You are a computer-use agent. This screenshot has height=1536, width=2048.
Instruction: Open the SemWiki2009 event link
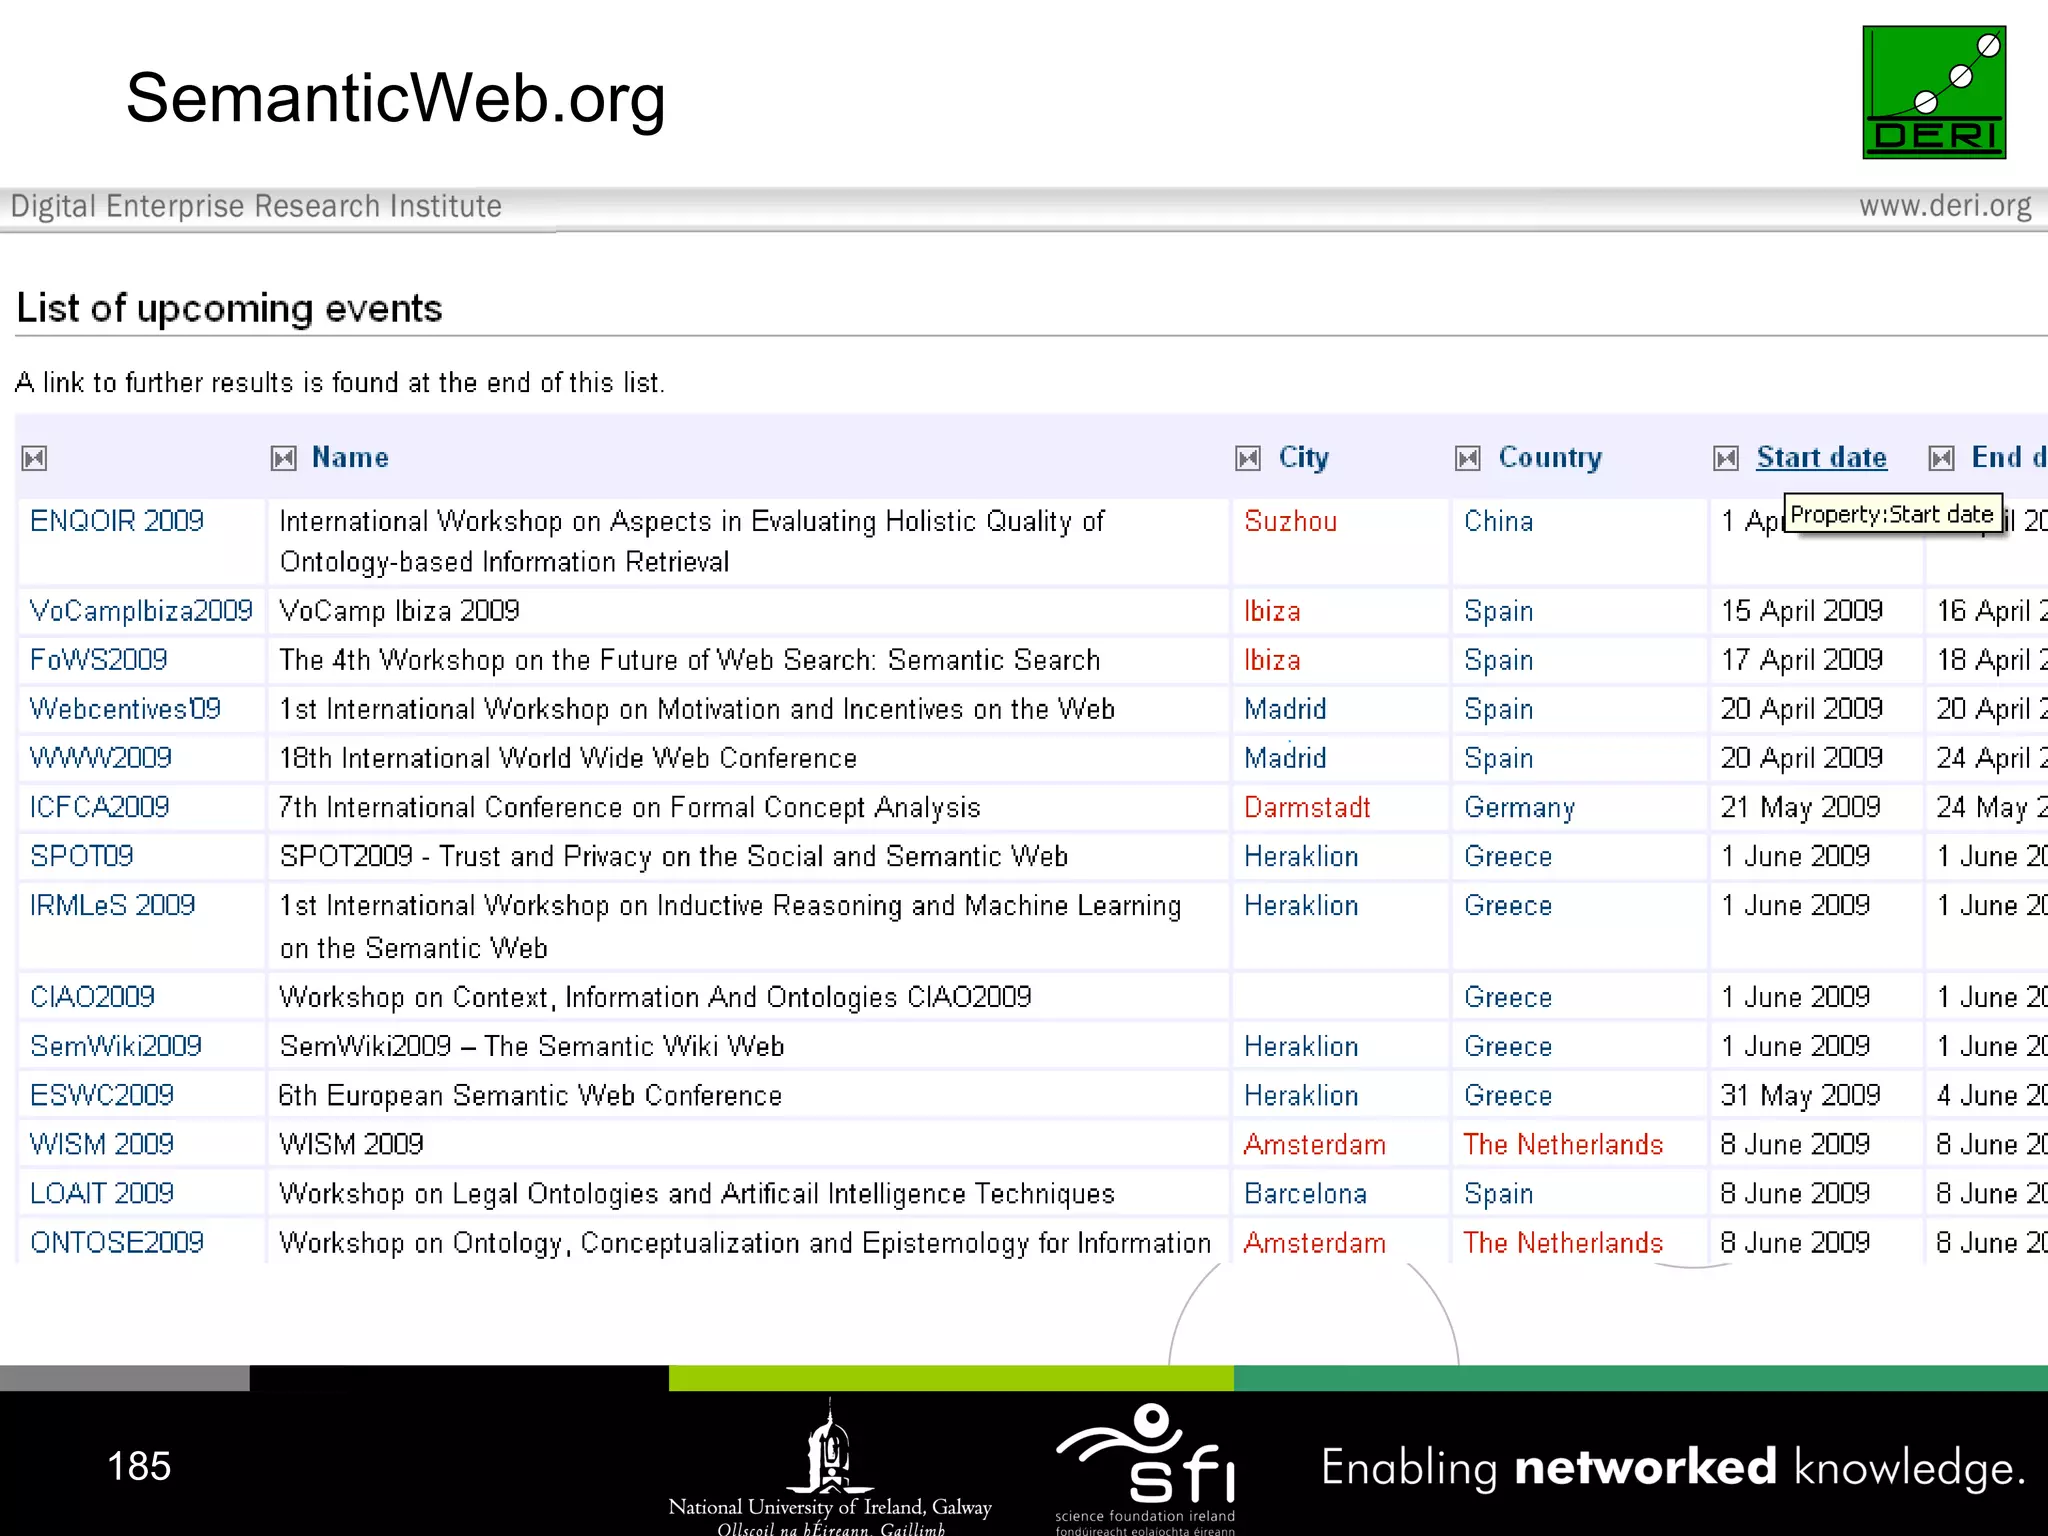point(116,1046)
